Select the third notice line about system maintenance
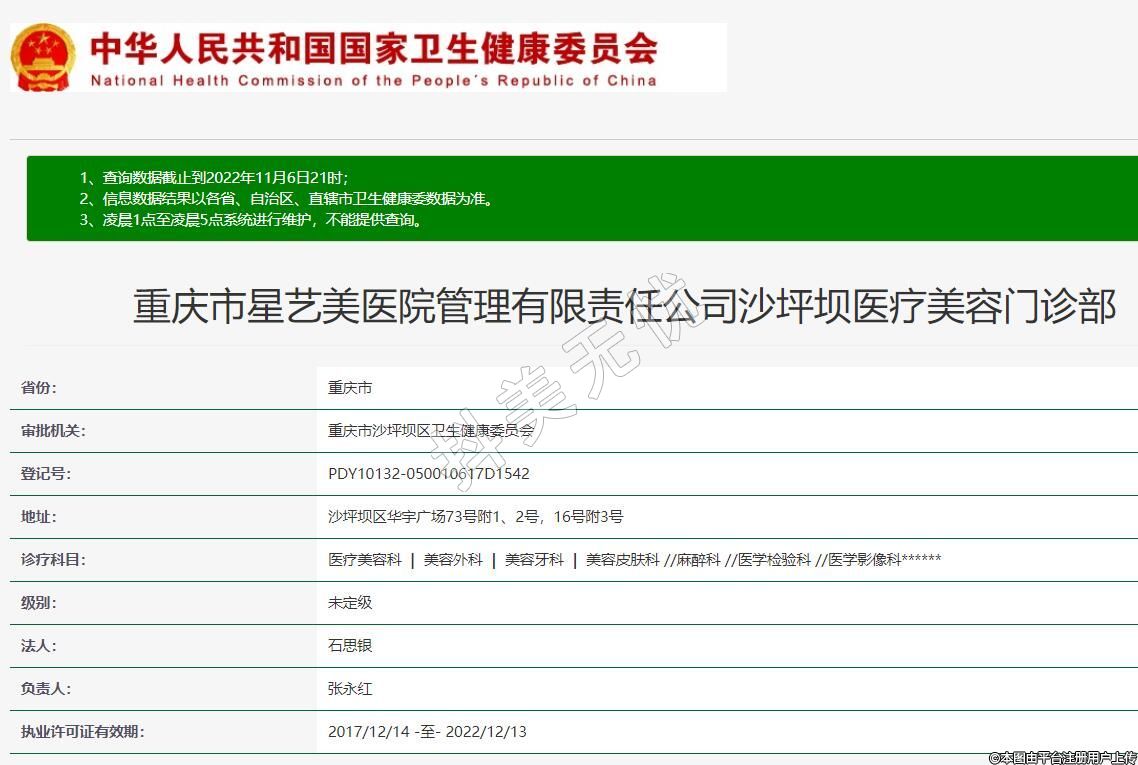The height and width of the screenshot is (765, 1138). [250, 220]
